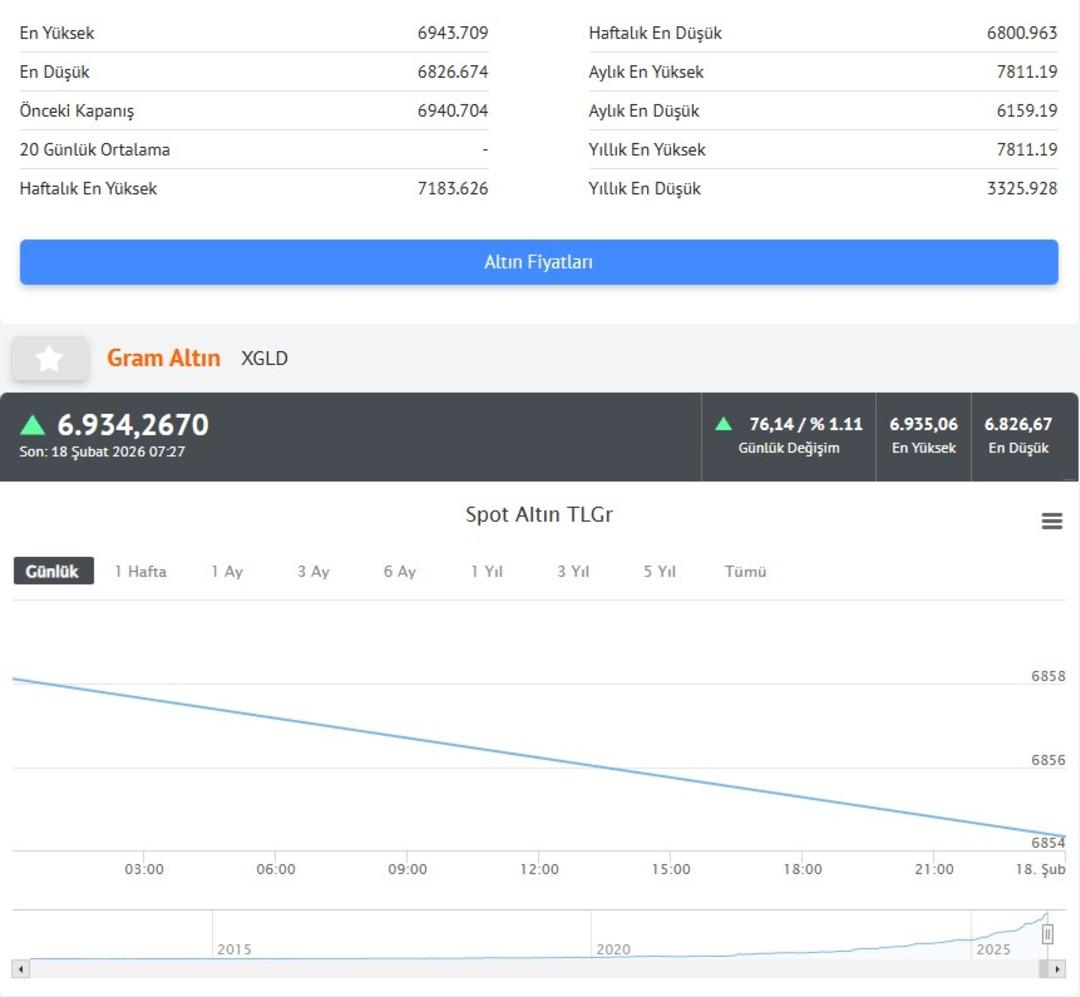The image size is (1080, 997).
Task: Click the green triangle next to daily change
Action: pos(724,424)
